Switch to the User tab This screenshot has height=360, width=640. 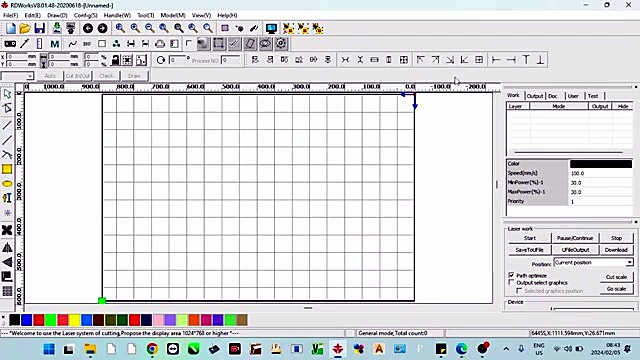pyautogui.click(x=573, y=96)
